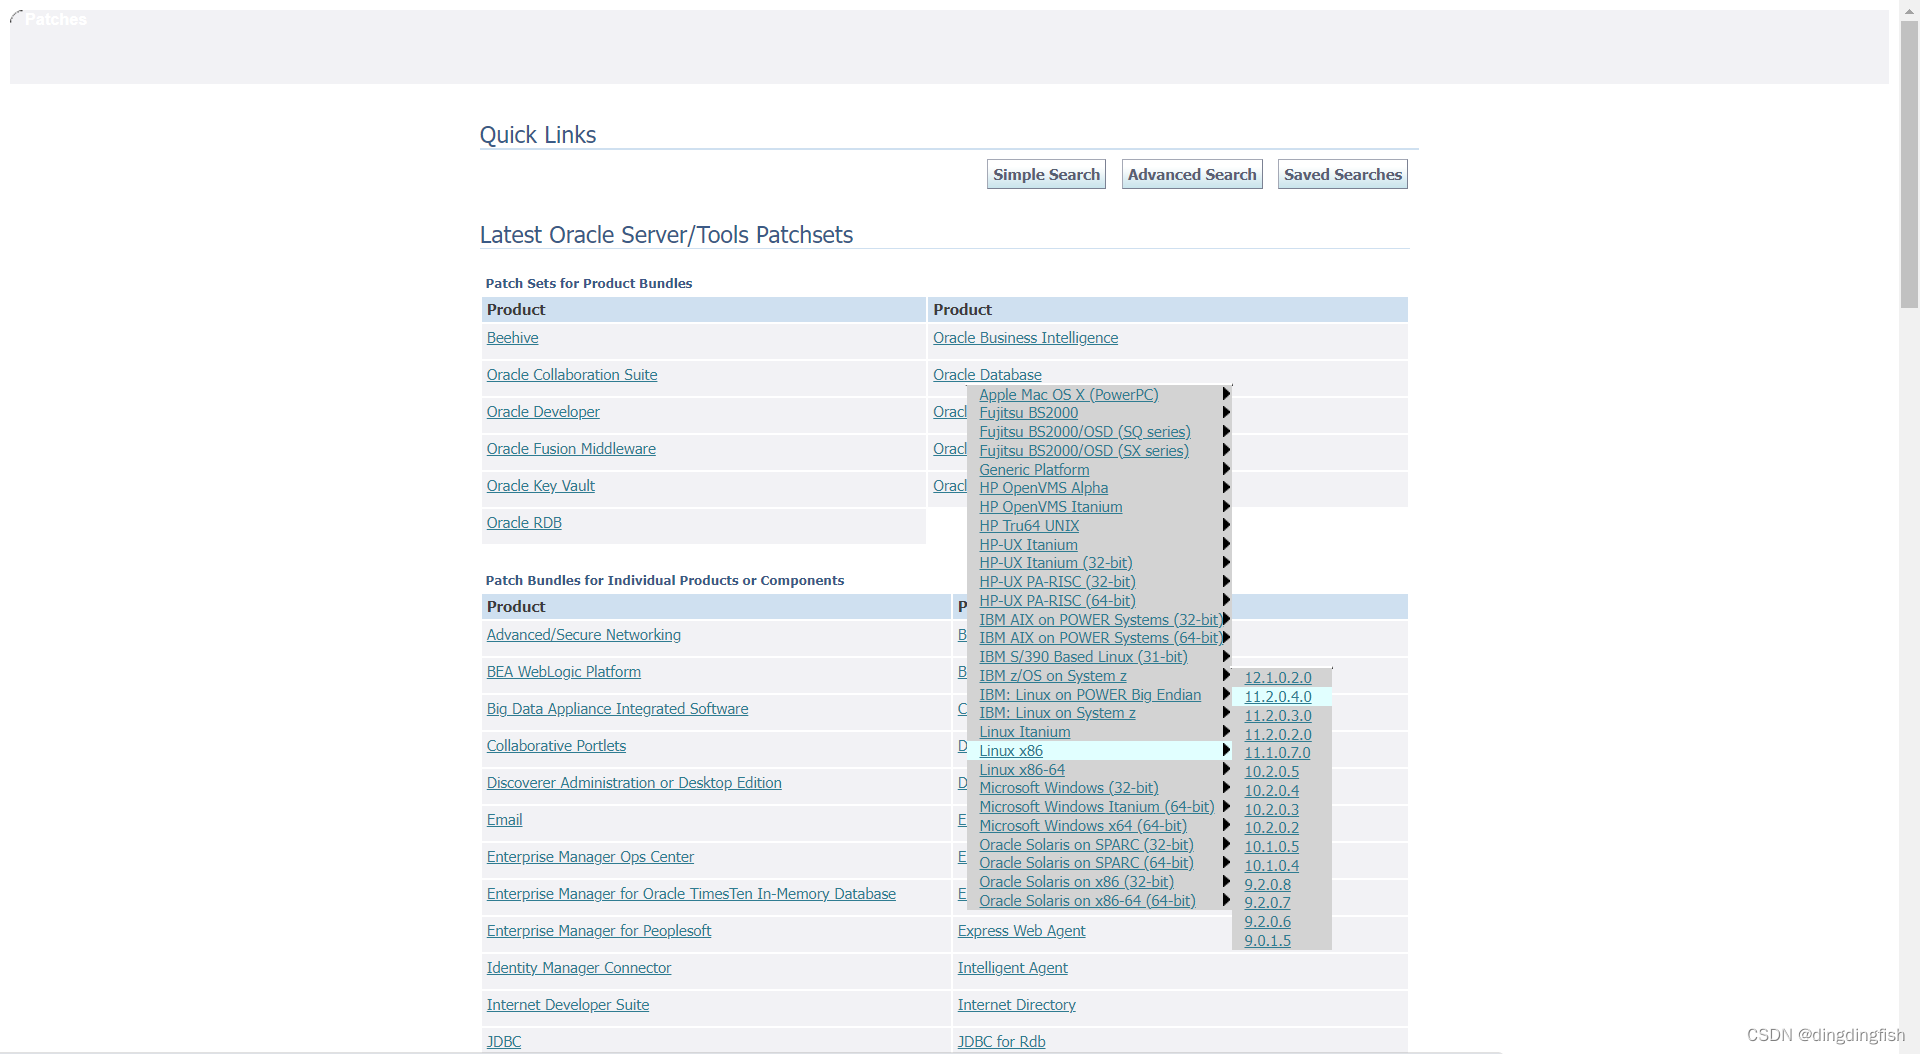This screenshot has height=1054, width=1920.
Task: Open the Intelligent Agent link
Action: pyautogui.click(x=1012, y=968)
